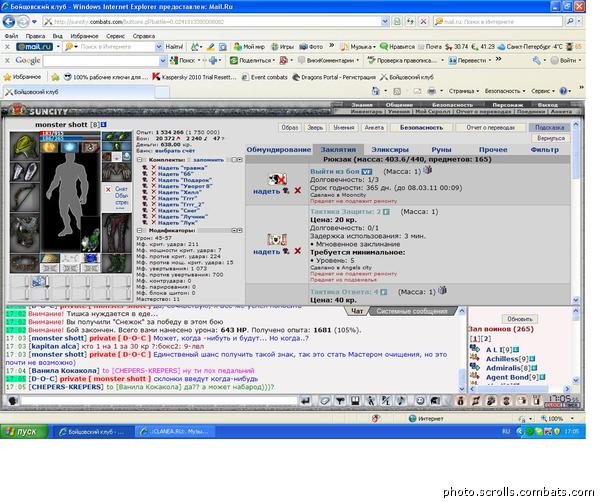Image resolution: width=600 pixels, height=502 pixels.
Task: Open the zoom 100% dropdown in status bar
Action: tap(572, 419)
